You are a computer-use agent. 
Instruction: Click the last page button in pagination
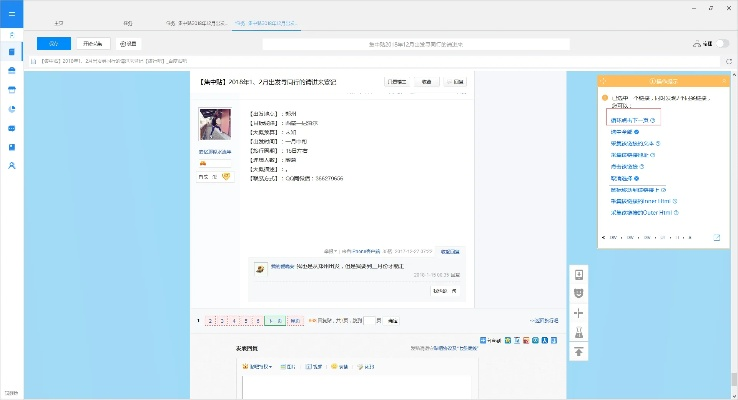coord(295,321)
